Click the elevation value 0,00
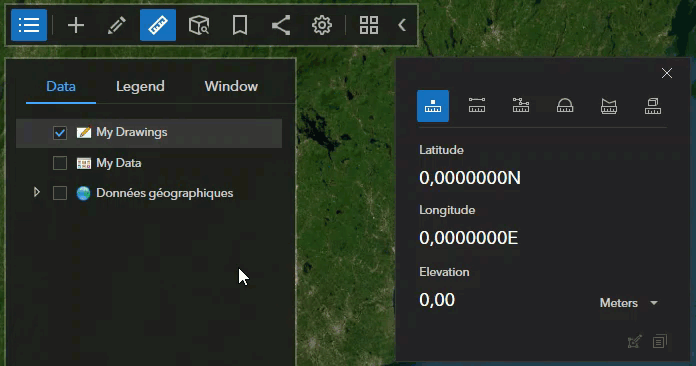The image size is (696, 366). point(437,300)
